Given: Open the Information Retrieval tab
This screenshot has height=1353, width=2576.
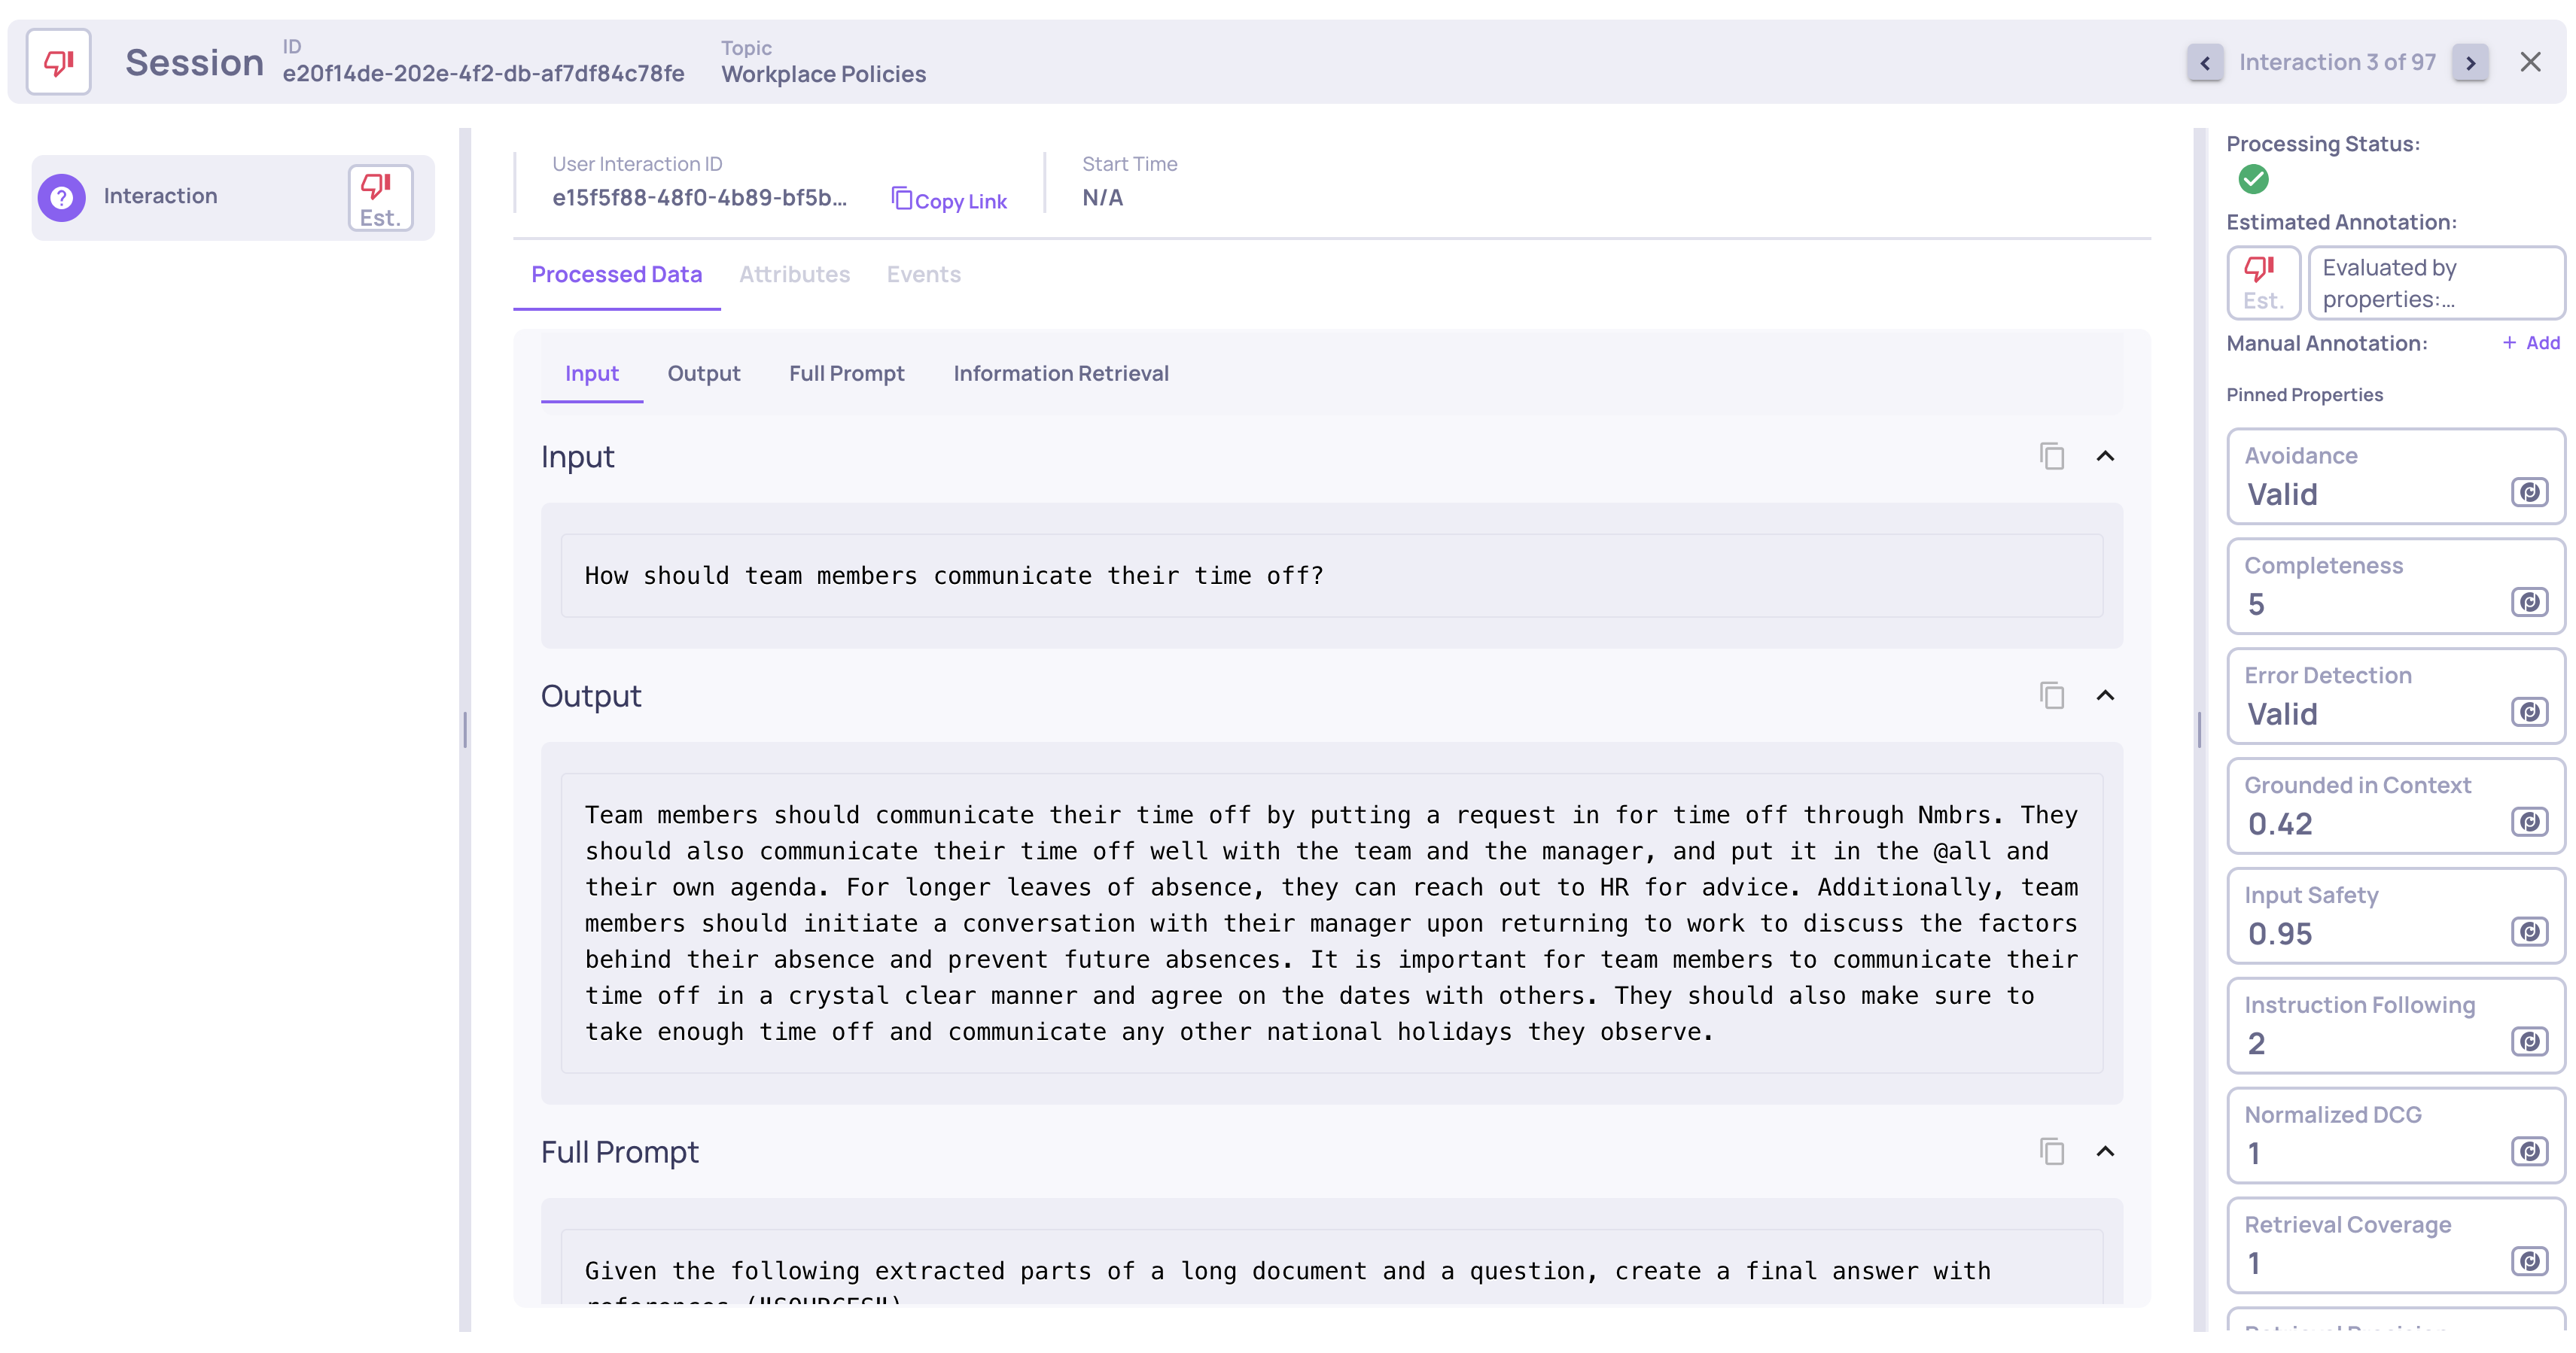Looking at the screenshot, I should [1060, 374].
